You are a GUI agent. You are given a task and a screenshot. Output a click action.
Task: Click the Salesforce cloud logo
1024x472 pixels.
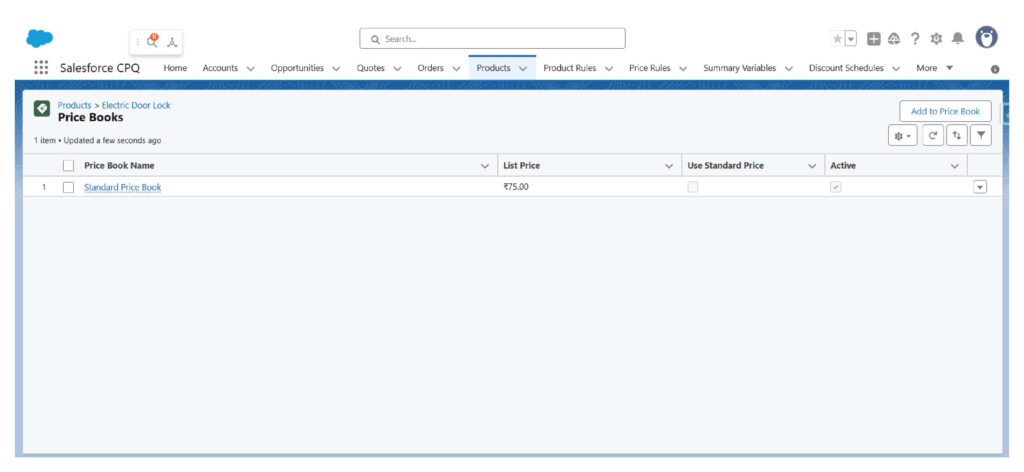pyautogui.click(x=39, y=39)
